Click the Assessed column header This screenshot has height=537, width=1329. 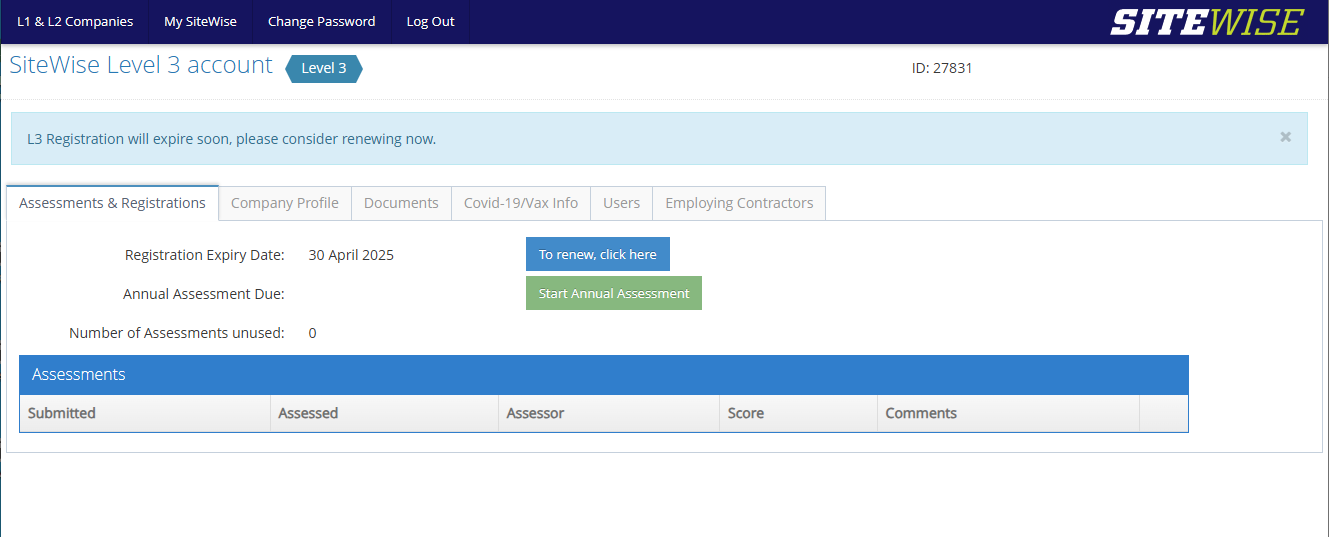click(x=384, y=413)
